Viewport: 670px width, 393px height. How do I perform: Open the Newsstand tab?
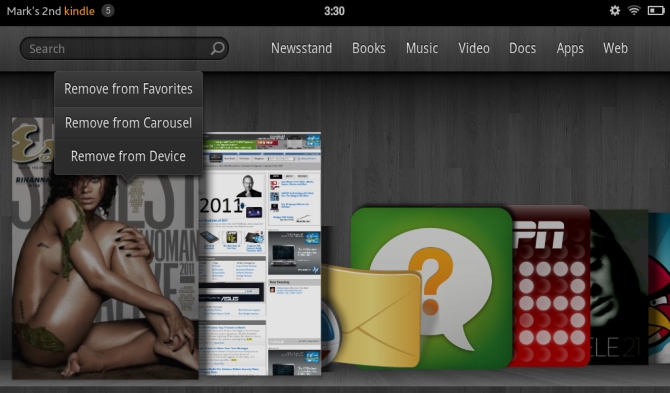pyautogui.click(x=301, y=48)
